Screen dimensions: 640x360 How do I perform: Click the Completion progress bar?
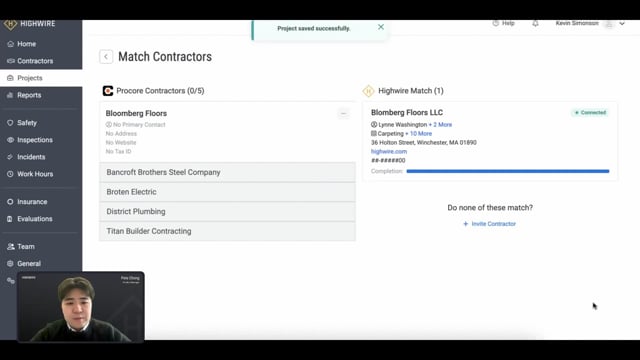(x=508, y=171)
